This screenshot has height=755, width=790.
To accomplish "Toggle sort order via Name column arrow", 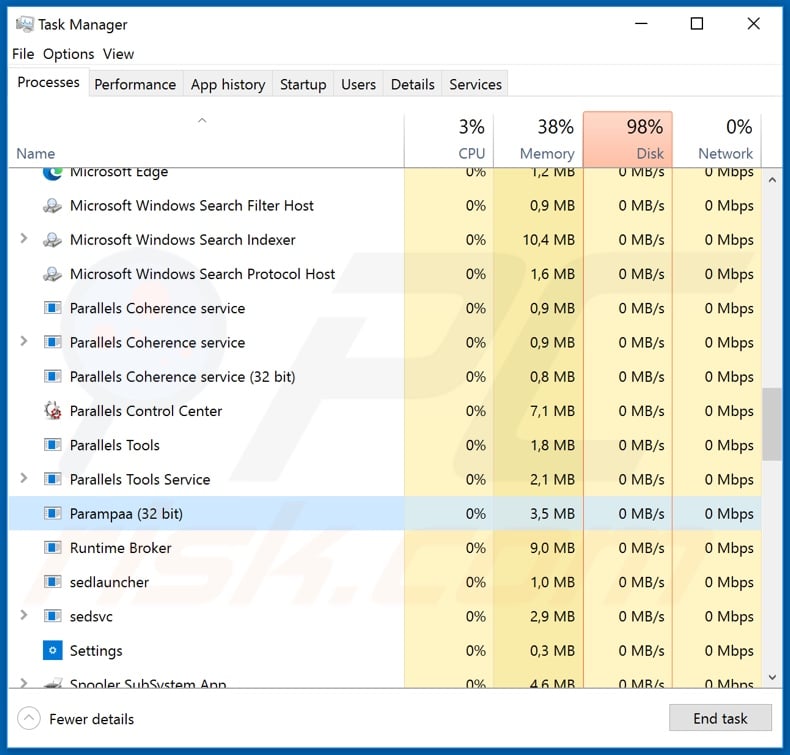I will (202, 120).
